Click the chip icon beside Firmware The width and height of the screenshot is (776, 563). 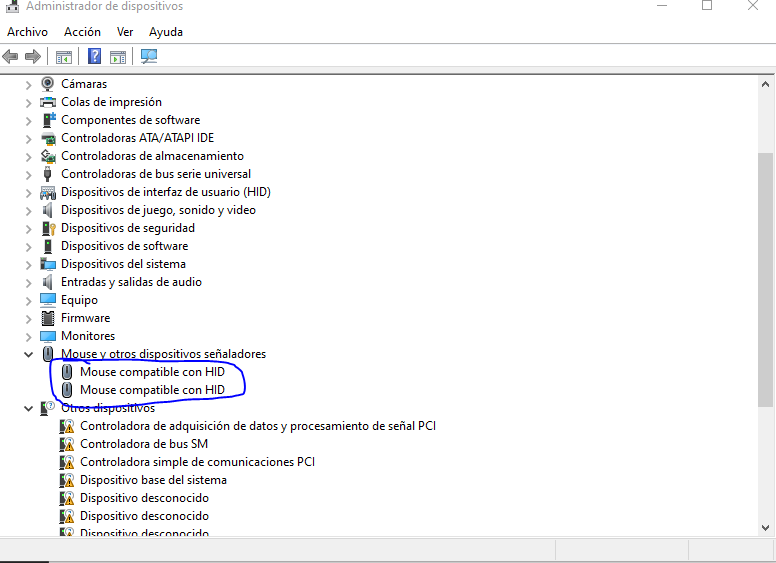point(48,318)
